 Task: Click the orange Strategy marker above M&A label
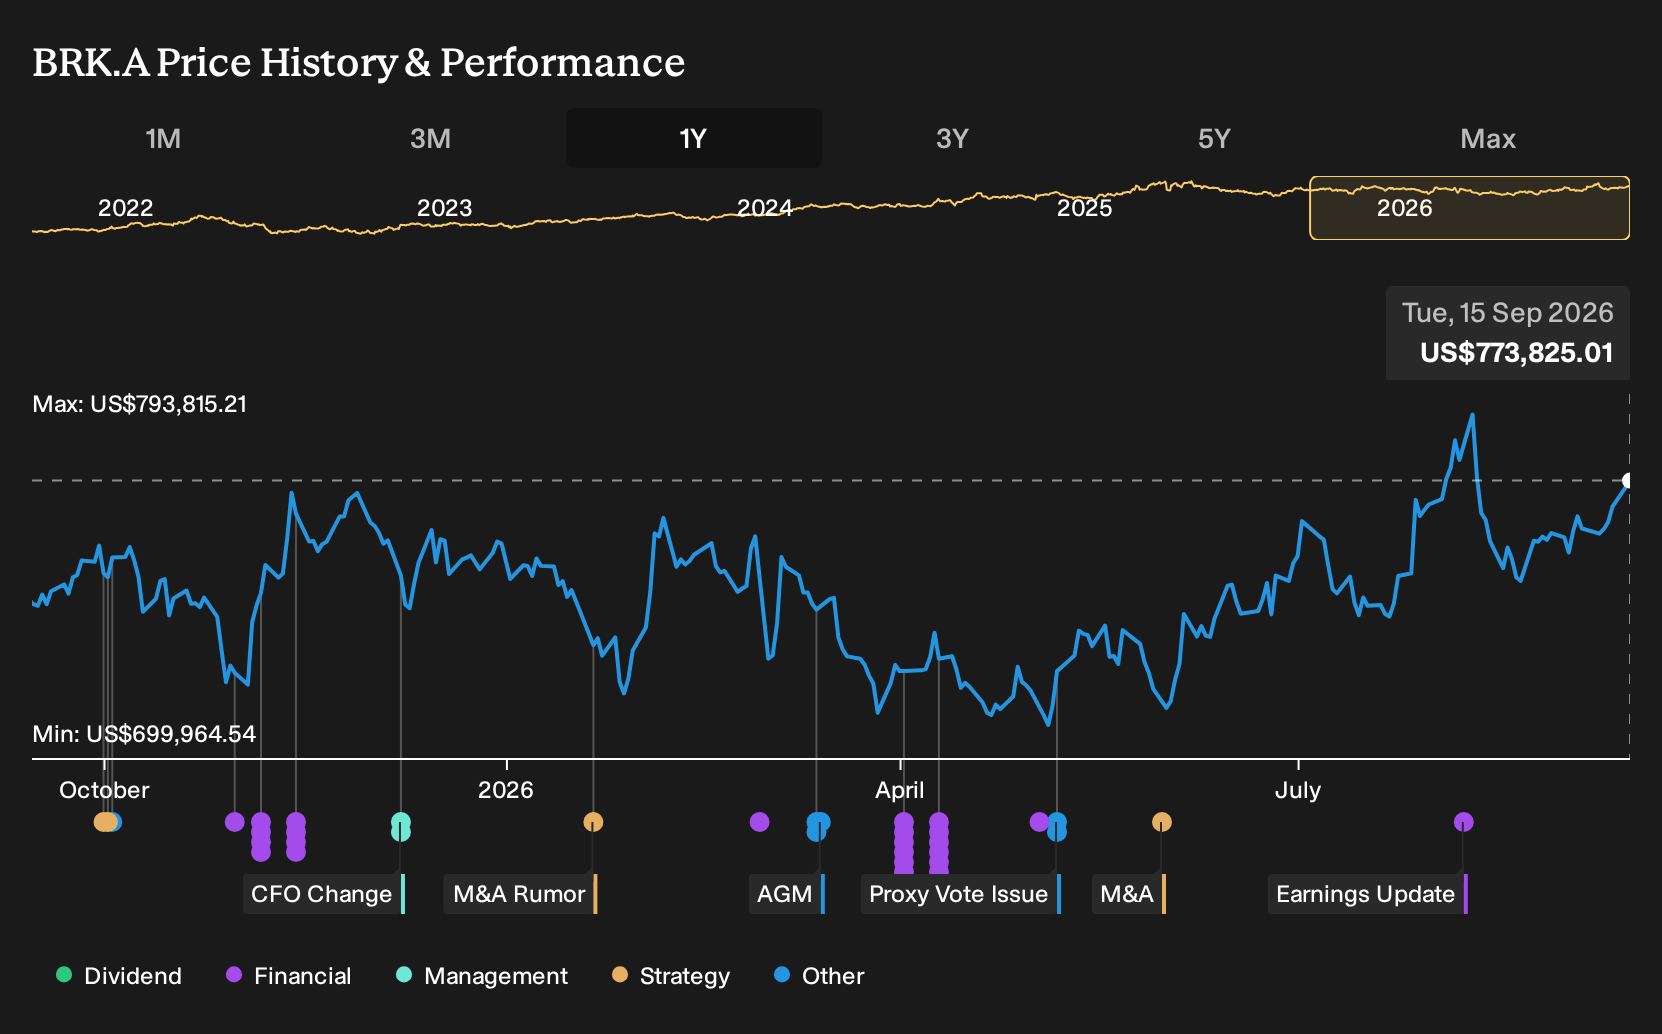point(1161,822)
